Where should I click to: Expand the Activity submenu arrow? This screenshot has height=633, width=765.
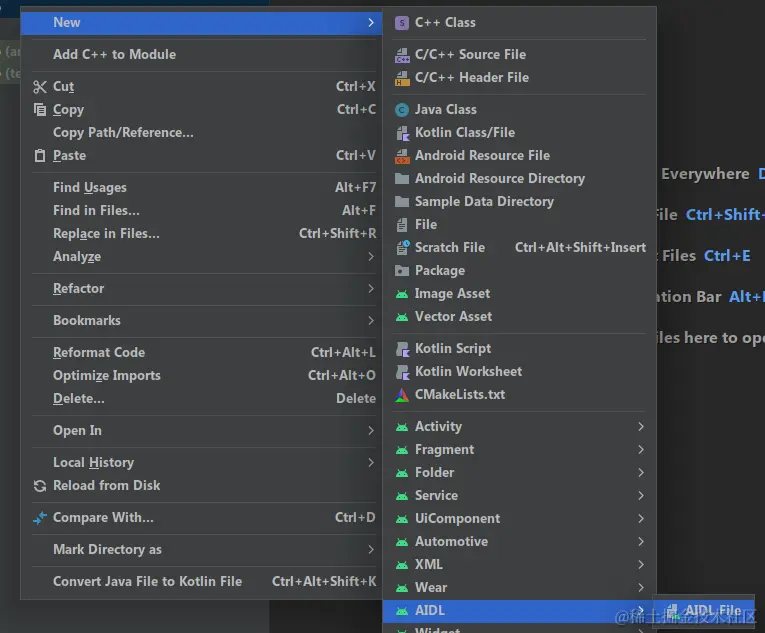pos(641,427)
